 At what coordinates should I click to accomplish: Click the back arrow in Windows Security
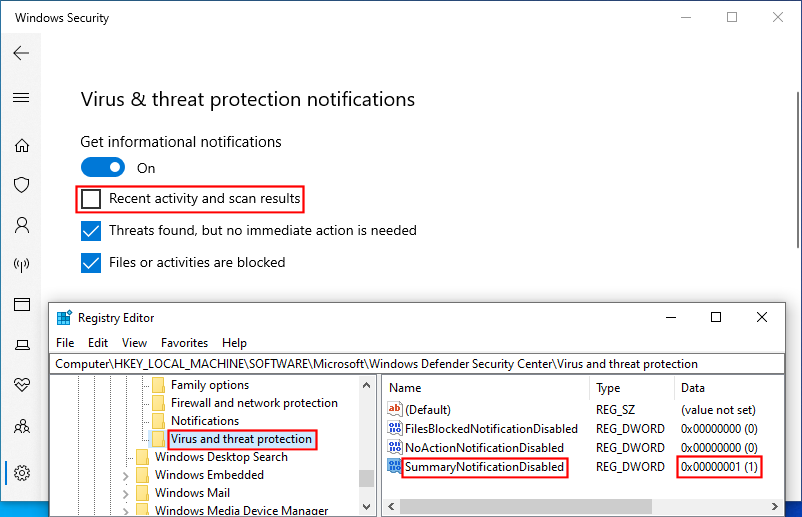coord(21,54)
